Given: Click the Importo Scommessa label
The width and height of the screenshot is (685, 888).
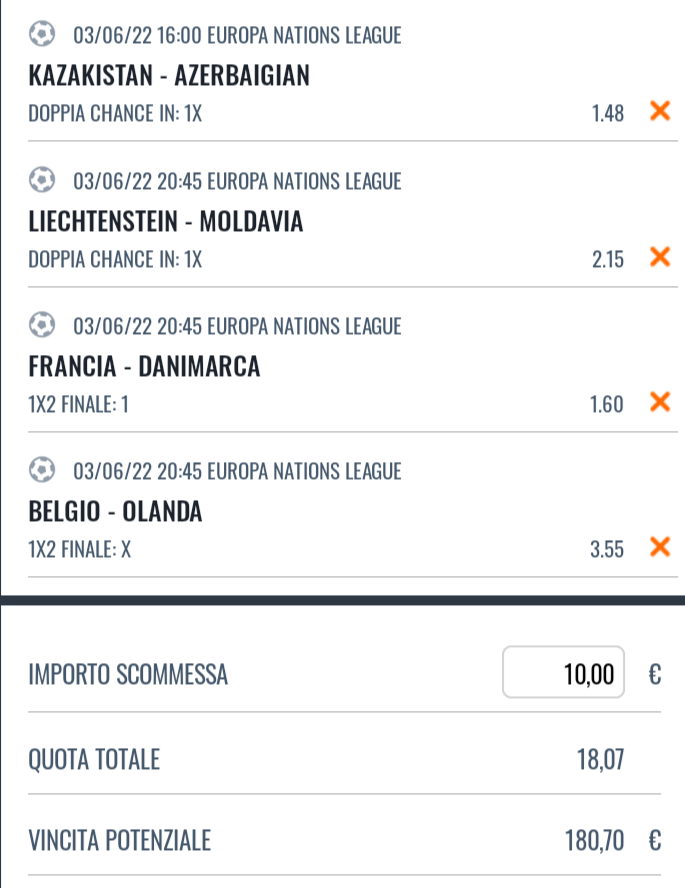Looking at the screenshot, I should pos(128,675).
